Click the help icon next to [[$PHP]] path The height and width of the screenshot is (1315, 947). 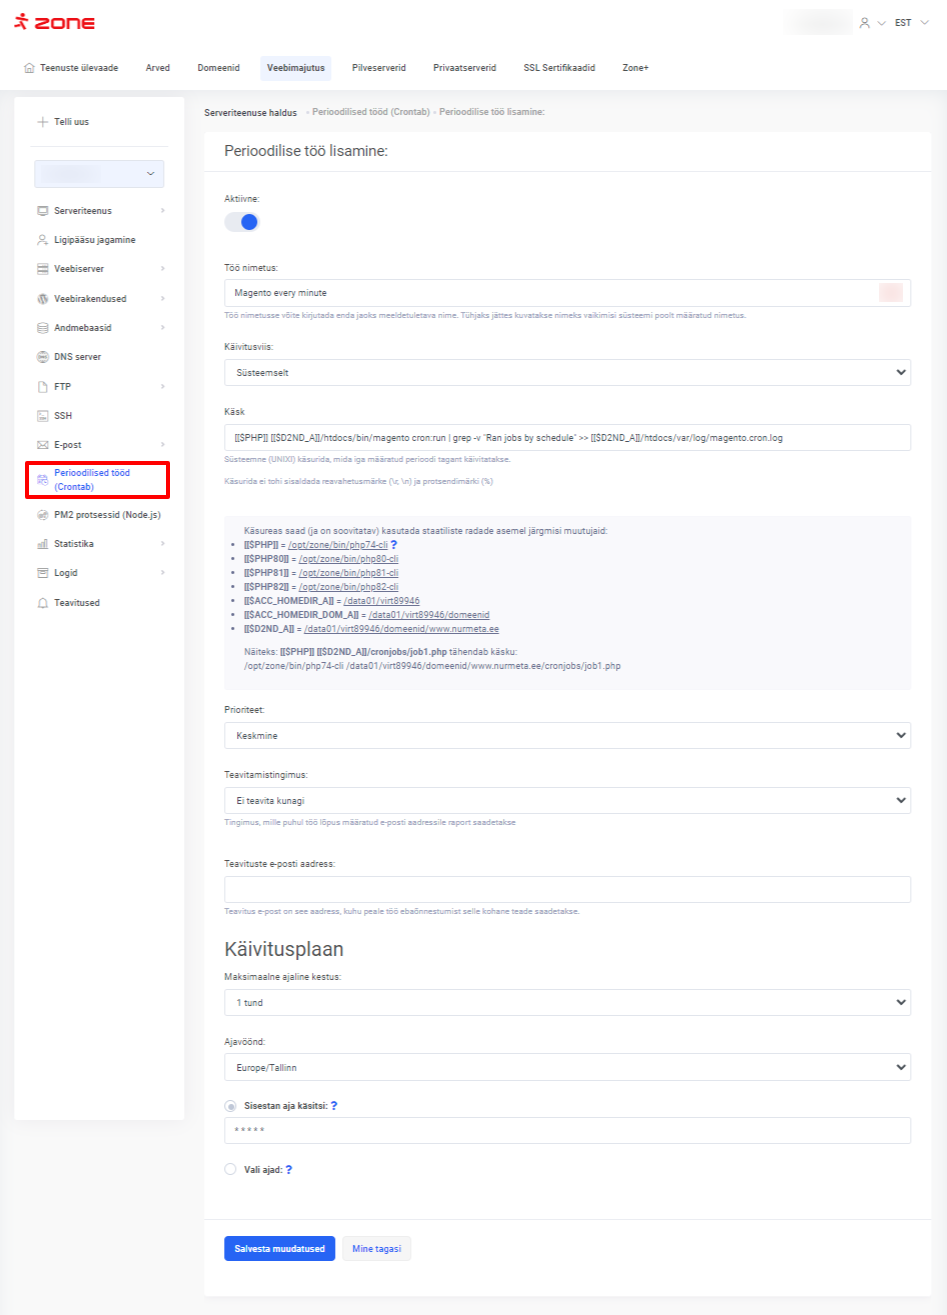click(x=394, y=545)
